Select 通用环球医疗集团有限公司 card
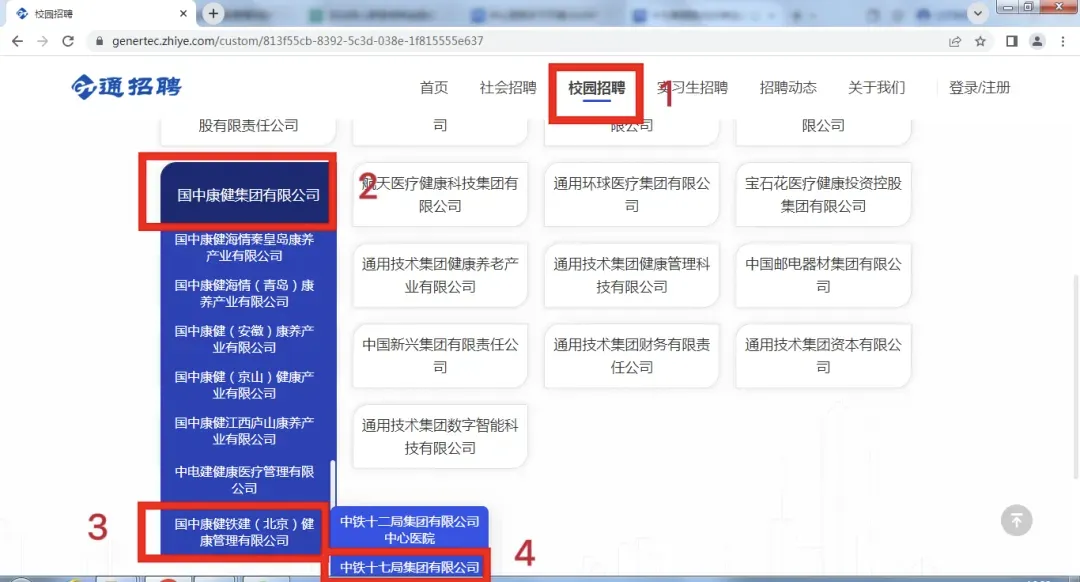The height and width of the screenshot is (582, 1080). click(x=632, y=195)
